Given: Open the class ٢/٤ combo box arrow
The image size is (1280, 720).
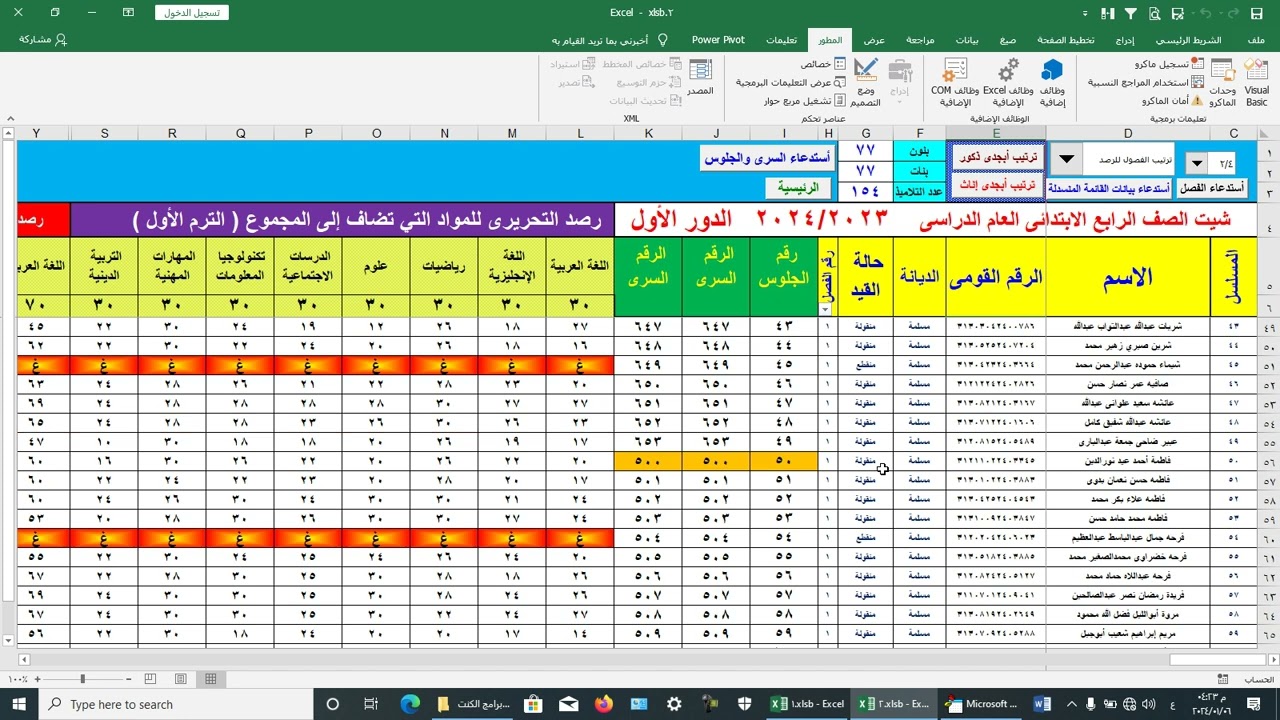Looking at the screenshot, I should (1198, 162).
